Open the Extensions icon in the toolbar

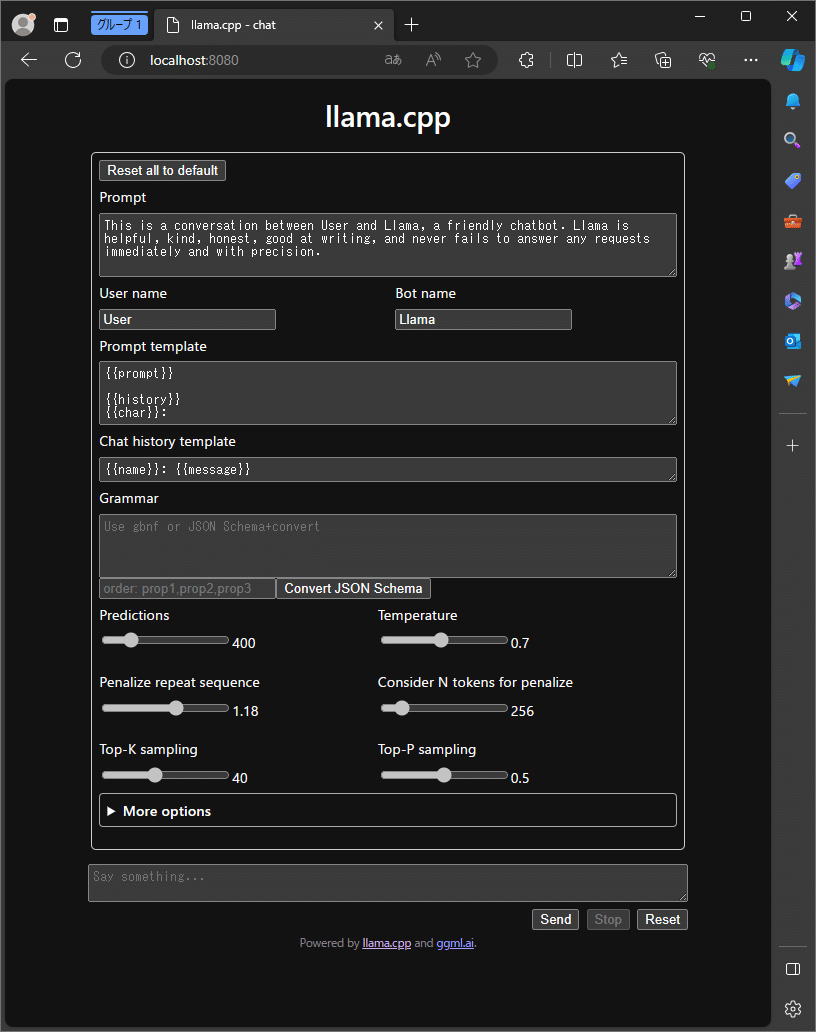(526, 60)
